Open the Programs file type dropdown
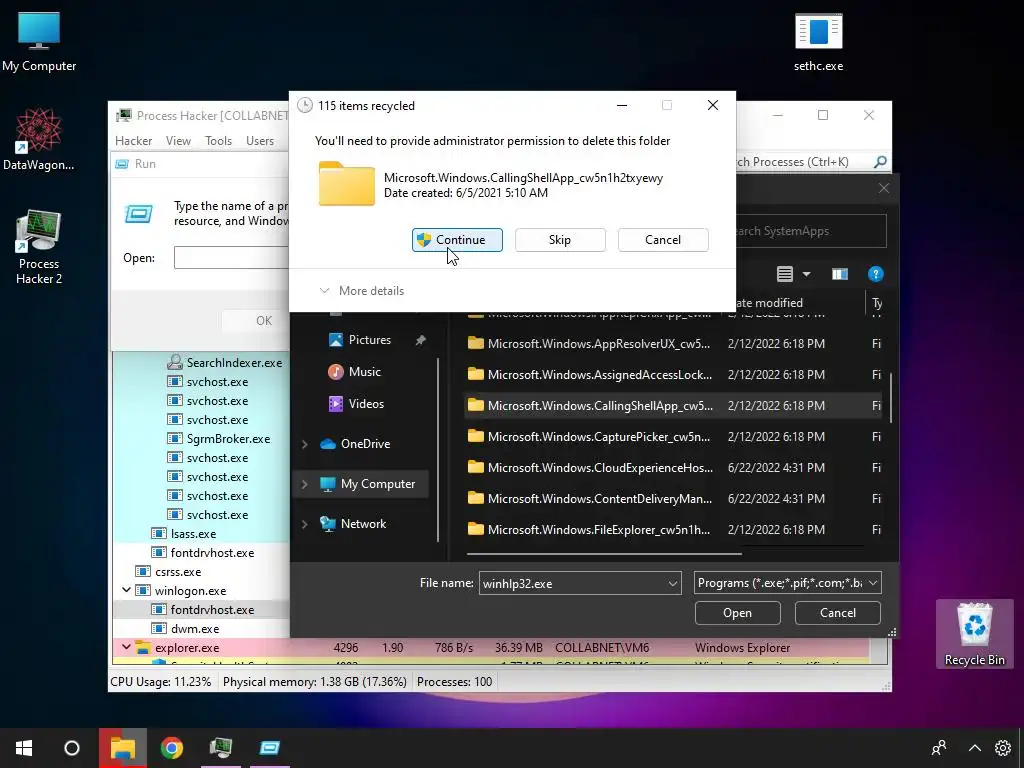Image resolution: width=1024 pixels, height=768 pixels. click(x=788, y=583)
